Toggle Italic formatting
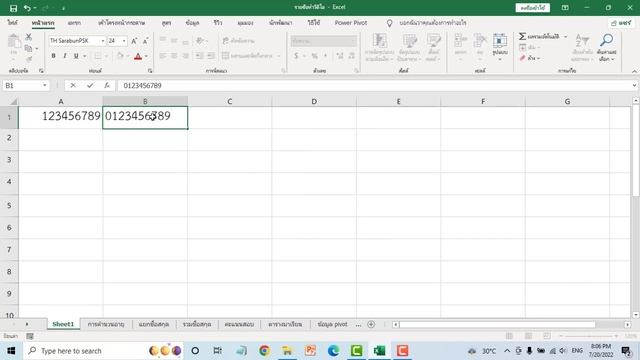 [64, 56]
